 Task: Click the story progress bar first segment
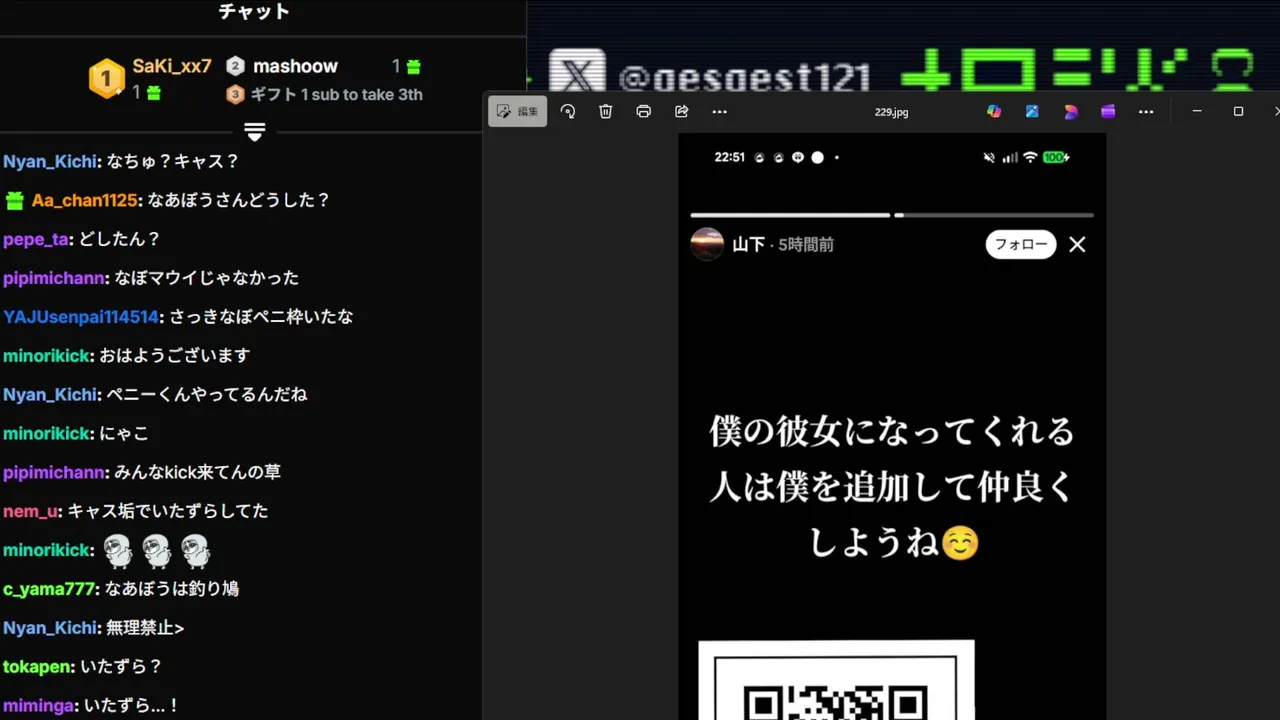coord(790,215)
